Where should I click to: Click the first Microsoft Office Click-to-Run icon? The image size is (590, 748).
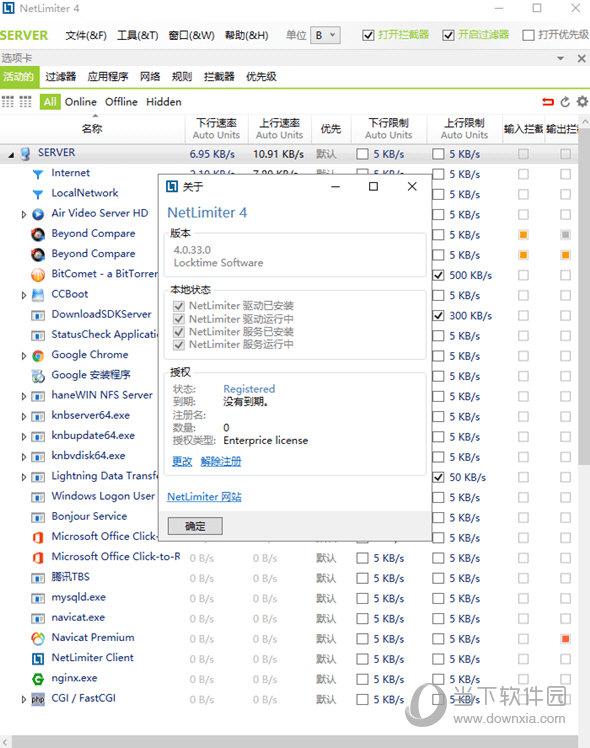38,537
